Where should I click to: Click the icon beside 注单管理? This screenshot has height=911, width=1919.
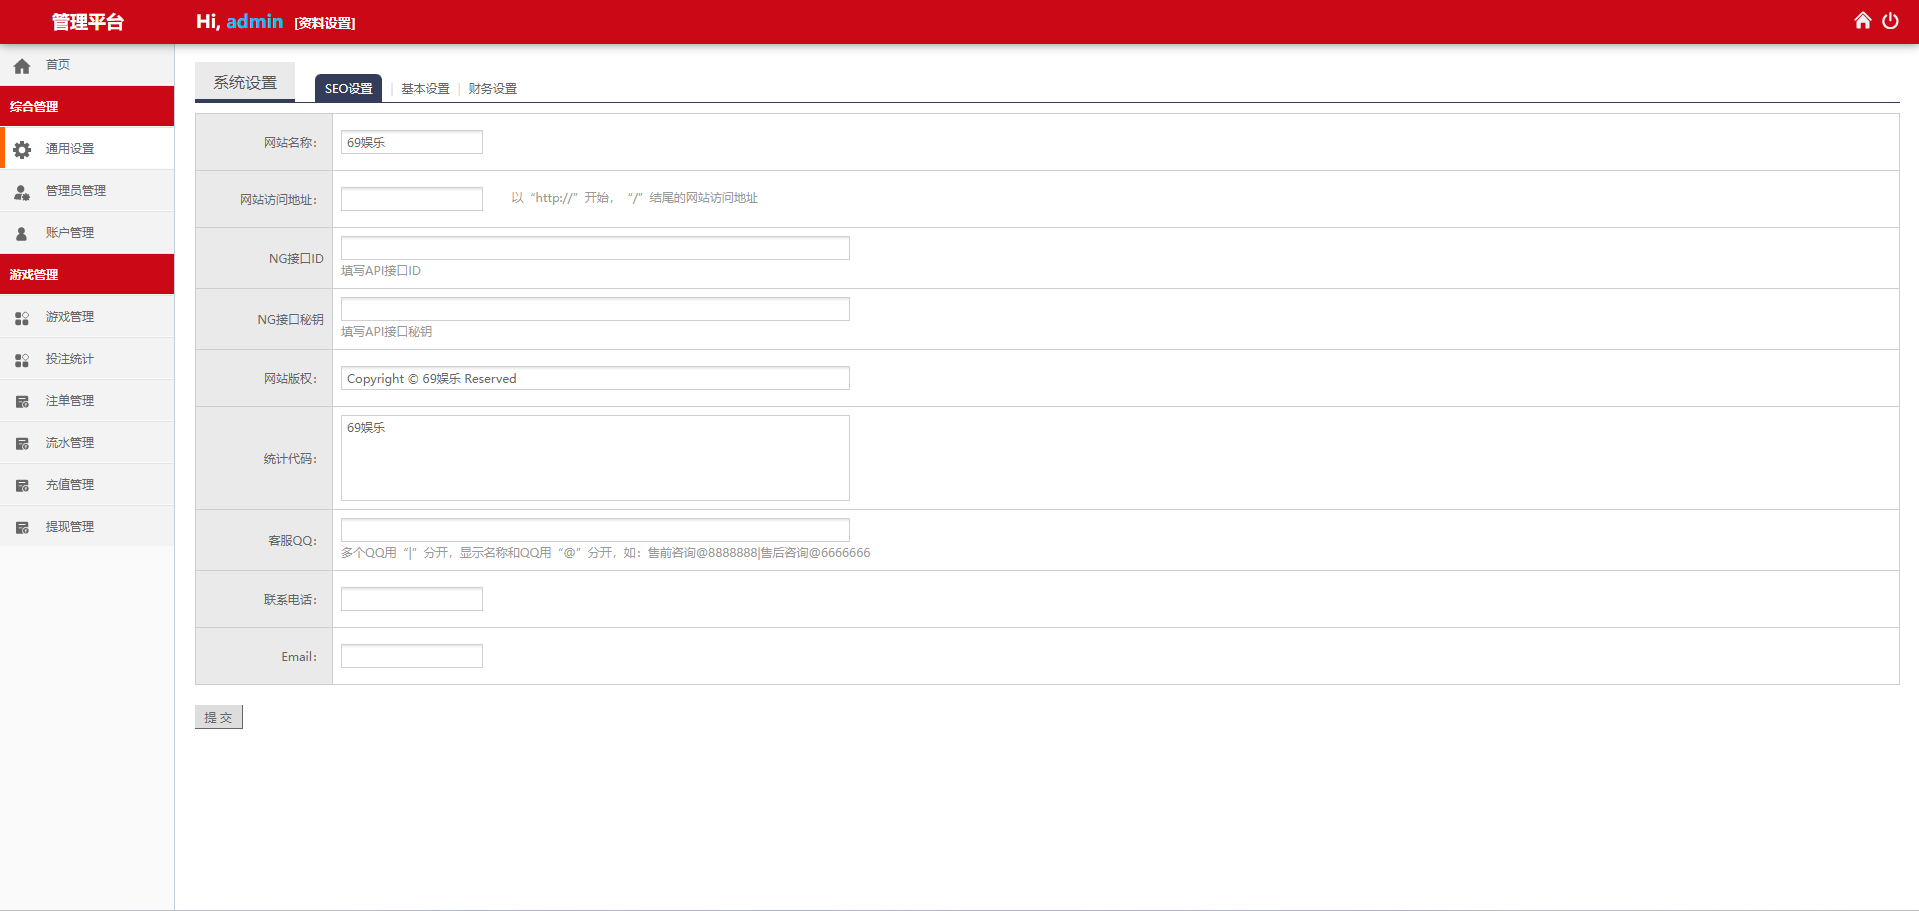click(x=22, y=402)
